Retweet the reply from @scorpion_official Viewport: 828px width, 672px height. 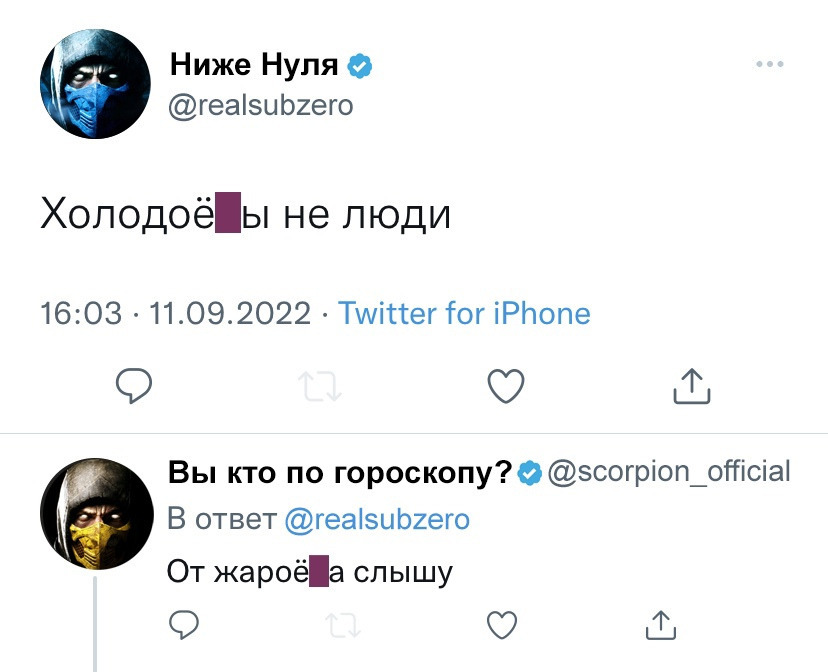coord(341,626)
